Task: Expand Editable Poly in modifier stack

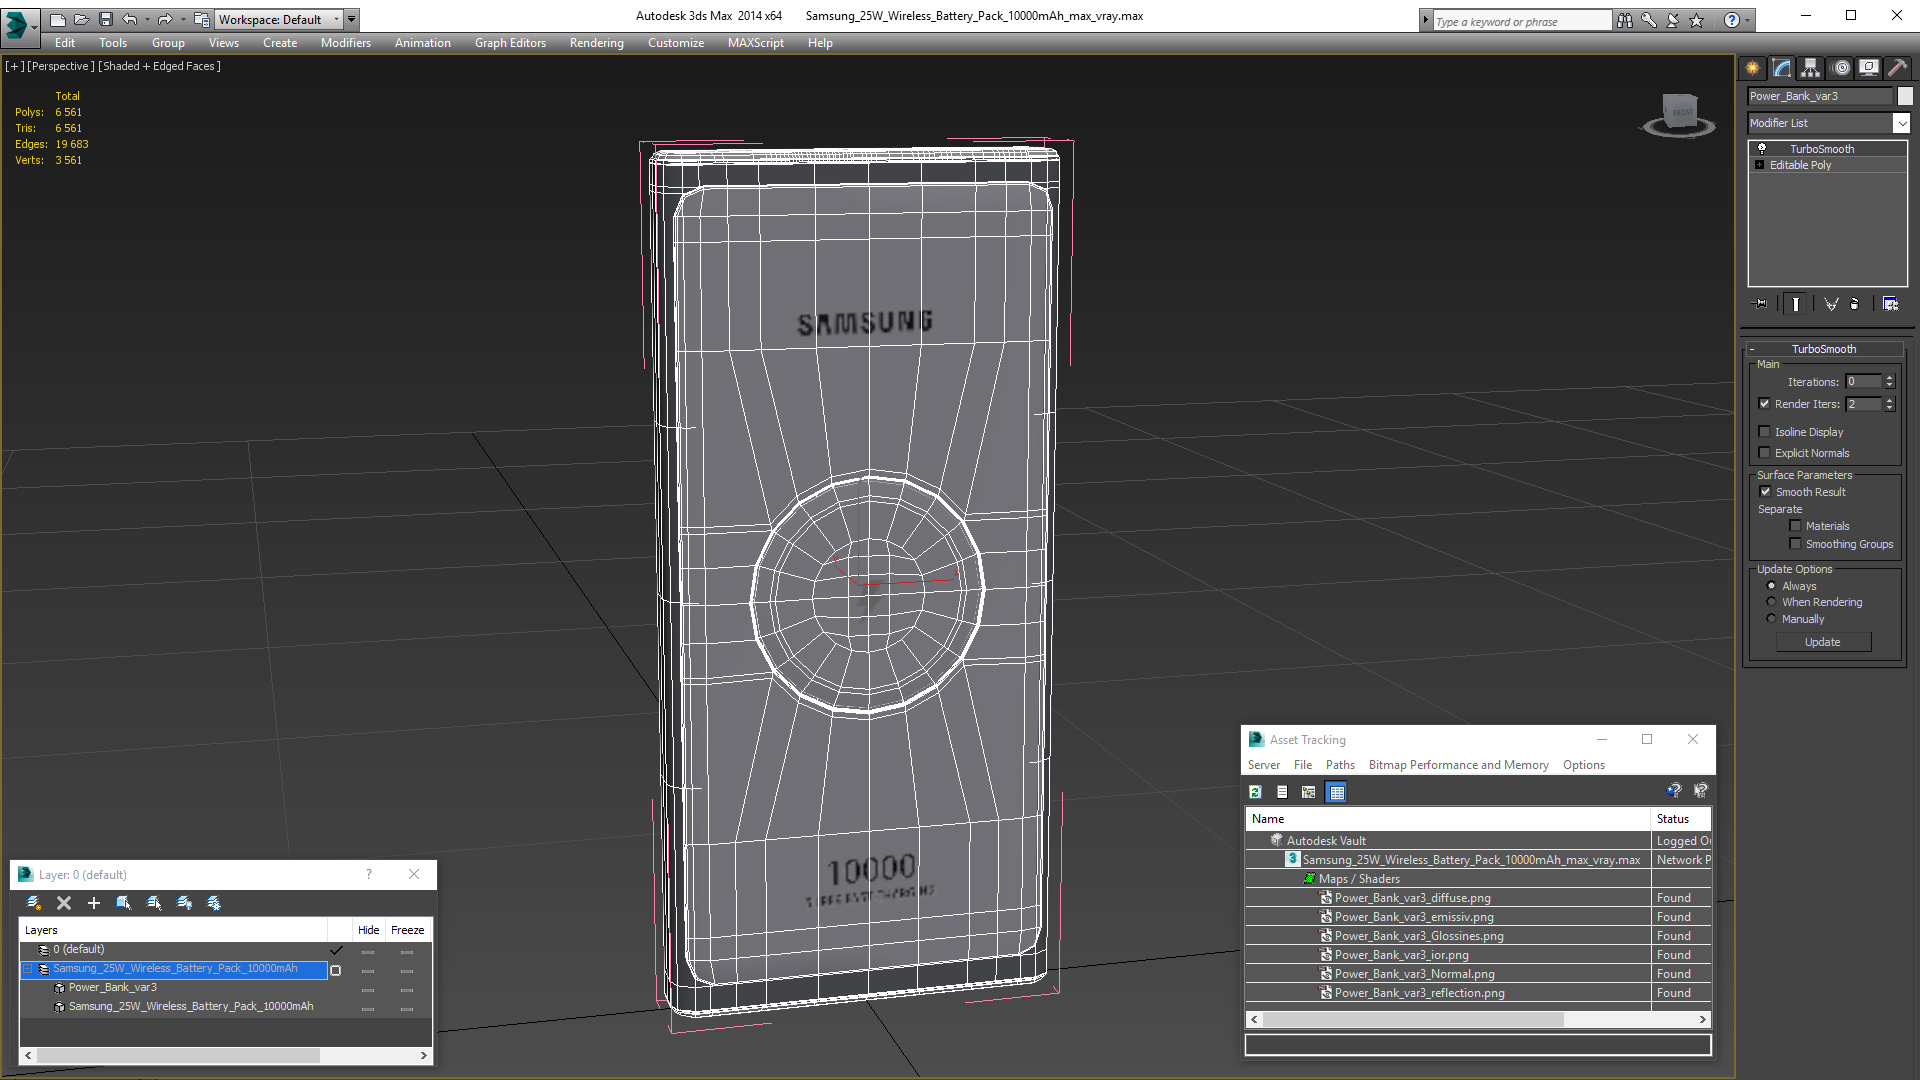Action: point(1760,165)
